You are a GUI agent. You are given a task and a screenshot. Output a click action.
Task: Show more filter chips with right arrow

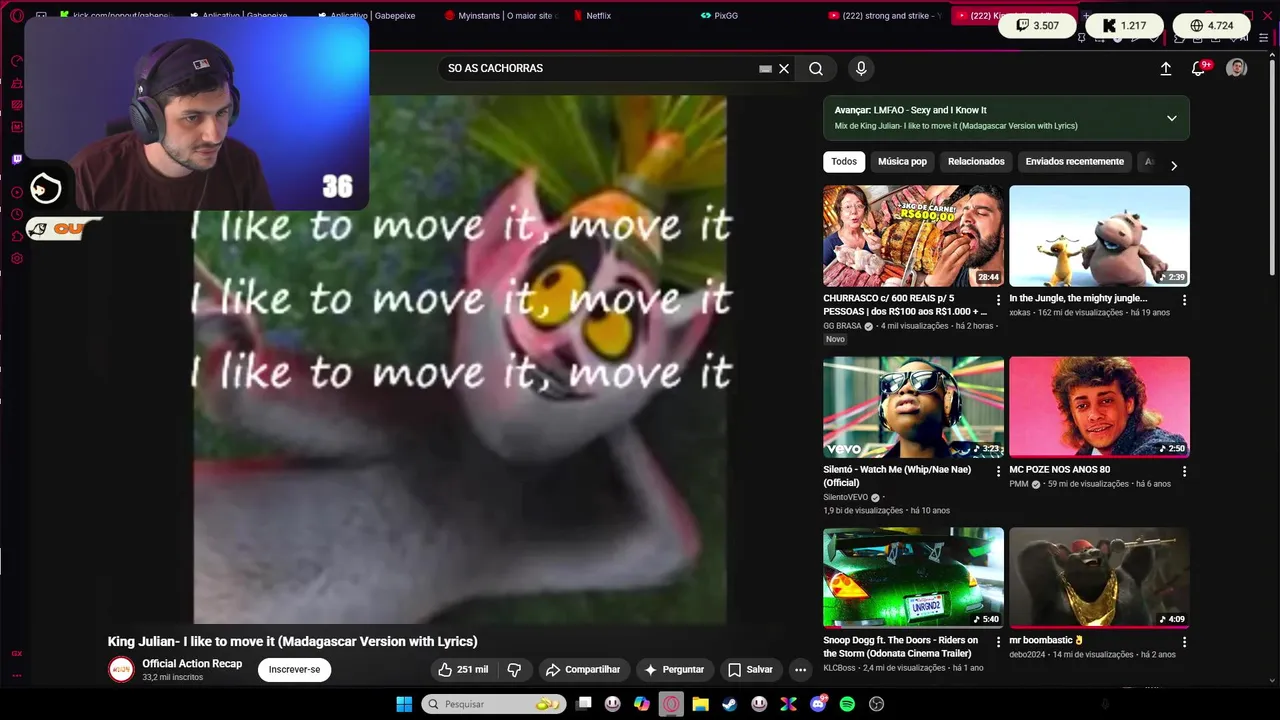tap(1174, 166)
